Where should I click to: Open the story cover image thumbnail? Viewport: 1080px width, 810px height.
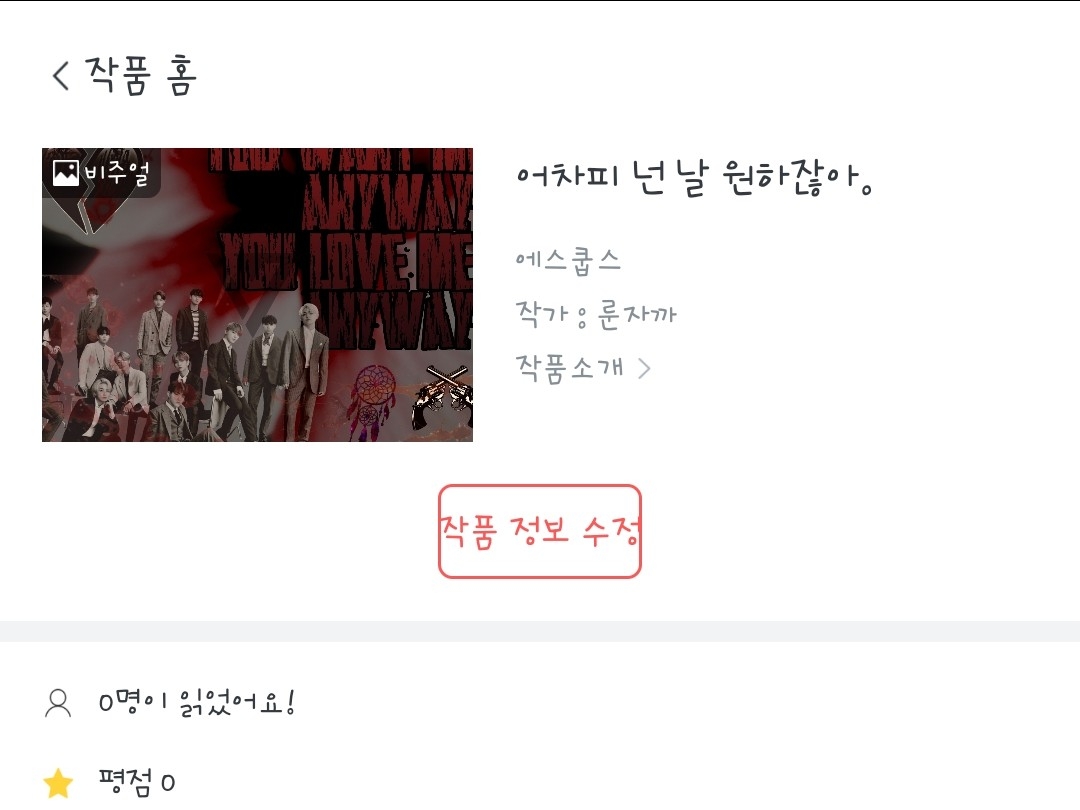(258, 295)
